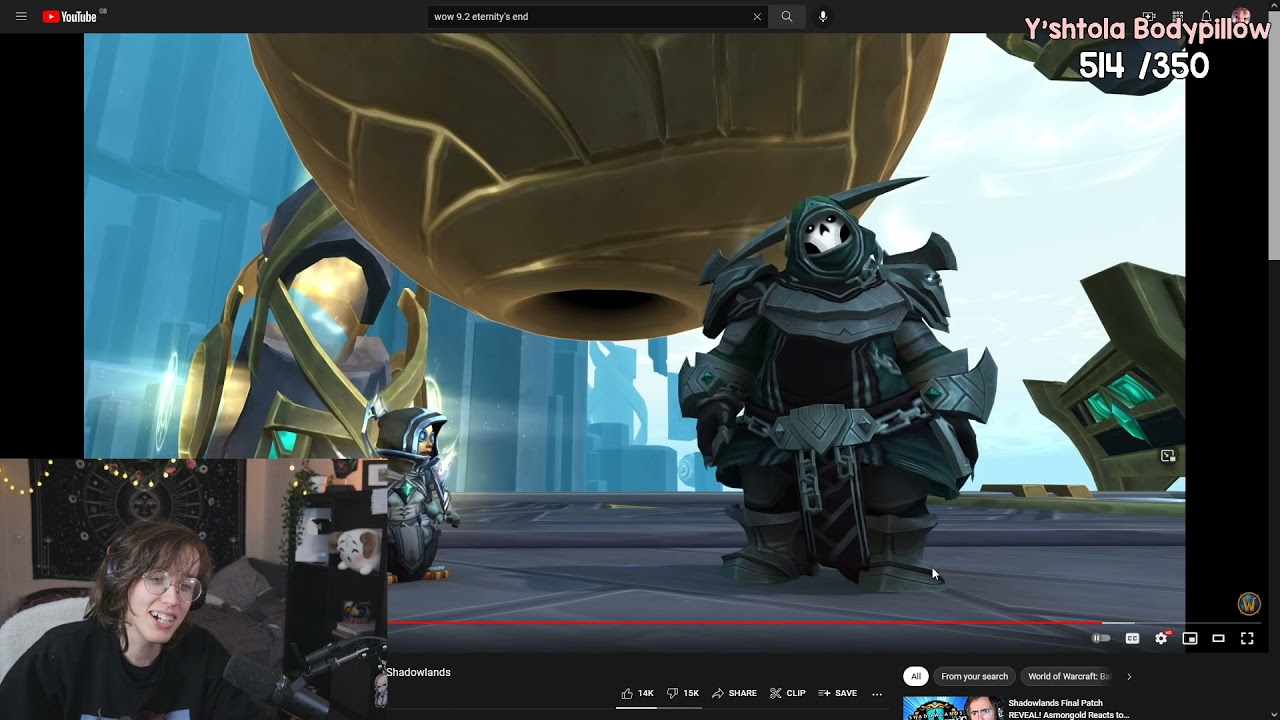1280x720 pixels.
Task: Click the expand icon at the video's right edge
Action: coord(1167,456)
